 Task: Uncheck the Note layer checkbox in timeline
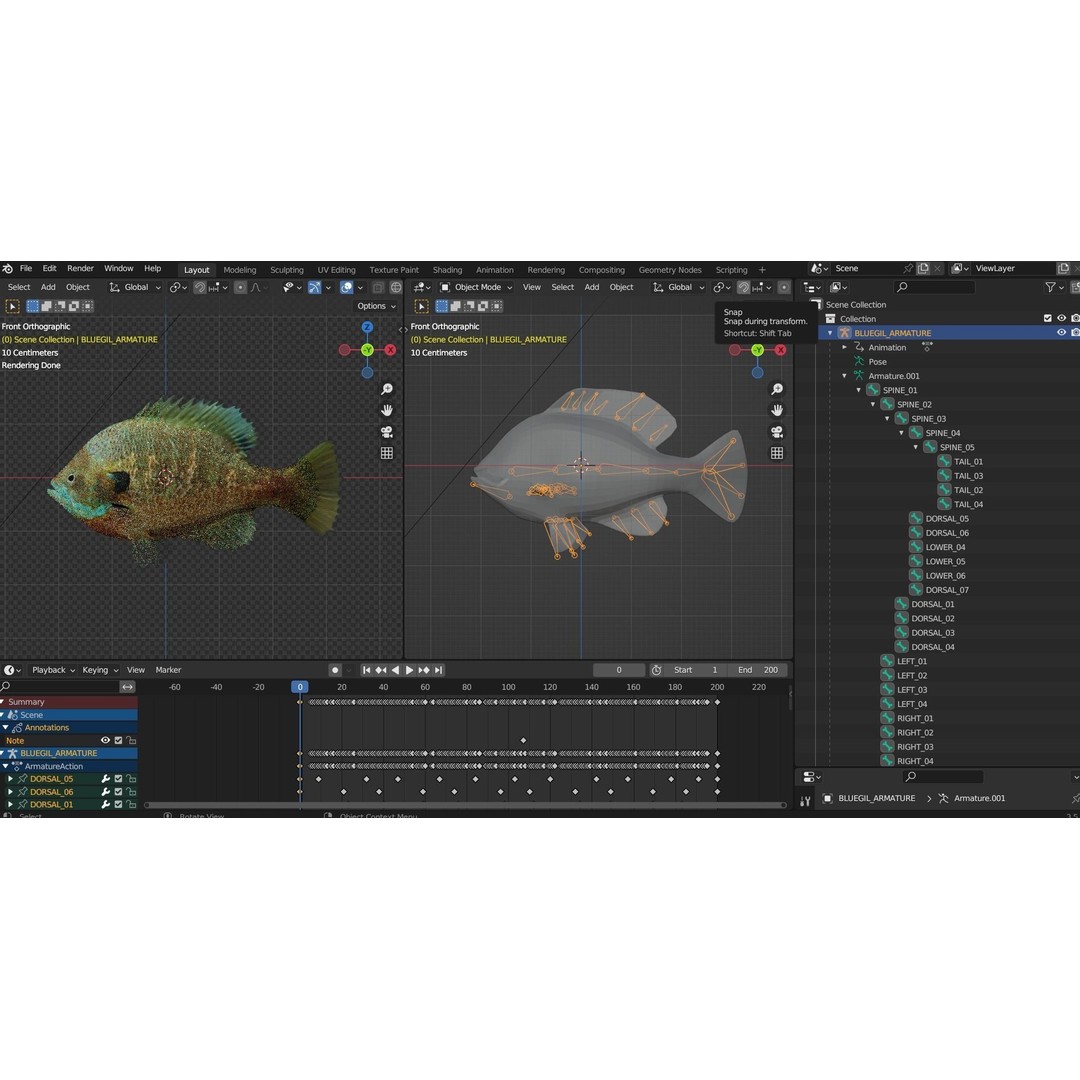118,740
